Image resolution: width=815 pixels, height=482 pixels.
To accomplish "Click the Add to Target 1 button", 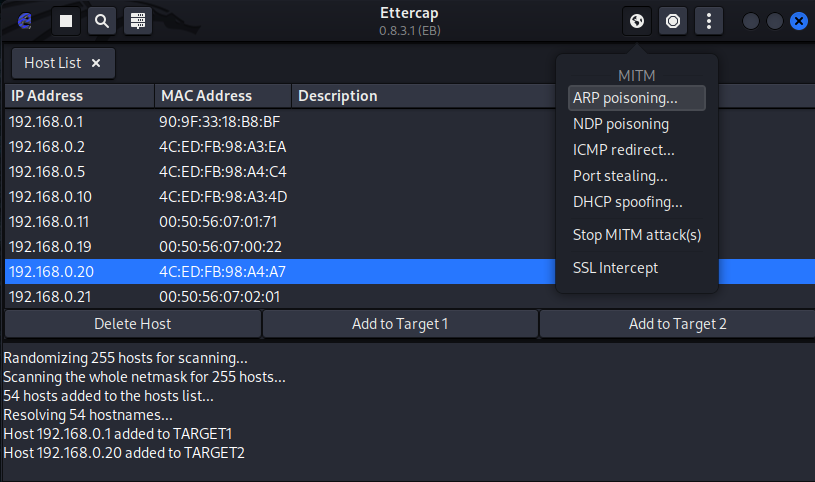I will tap(400, 324).
